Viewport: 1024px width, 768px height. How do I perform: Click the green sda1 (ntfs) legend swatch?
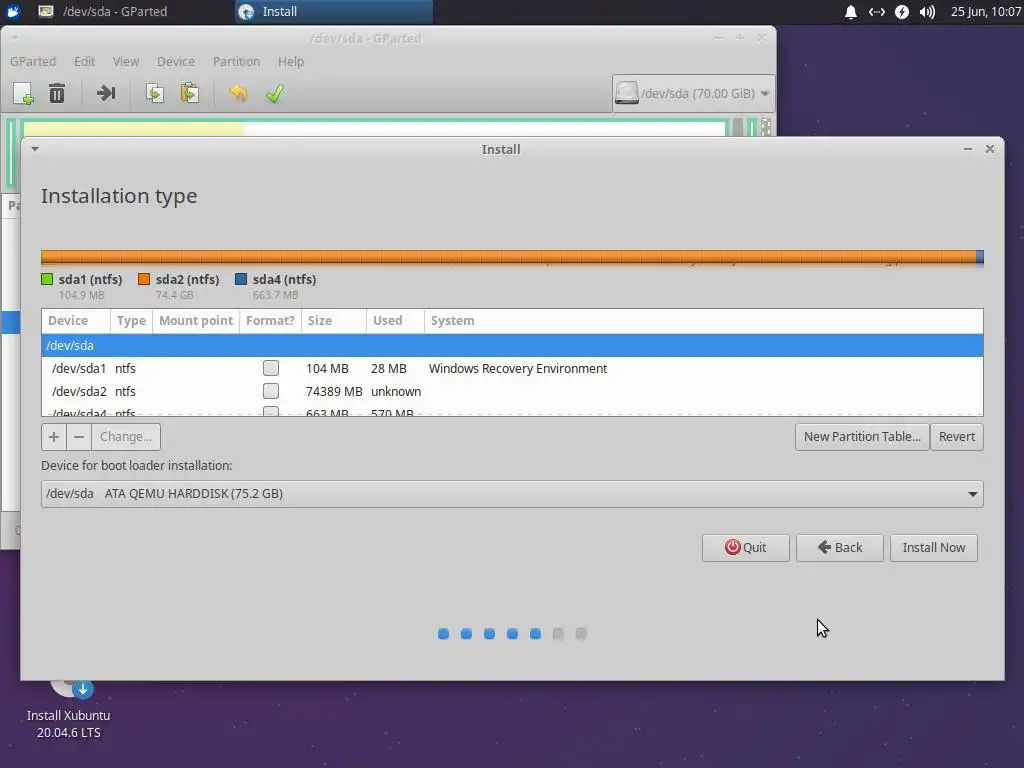[x=47, y=280]
